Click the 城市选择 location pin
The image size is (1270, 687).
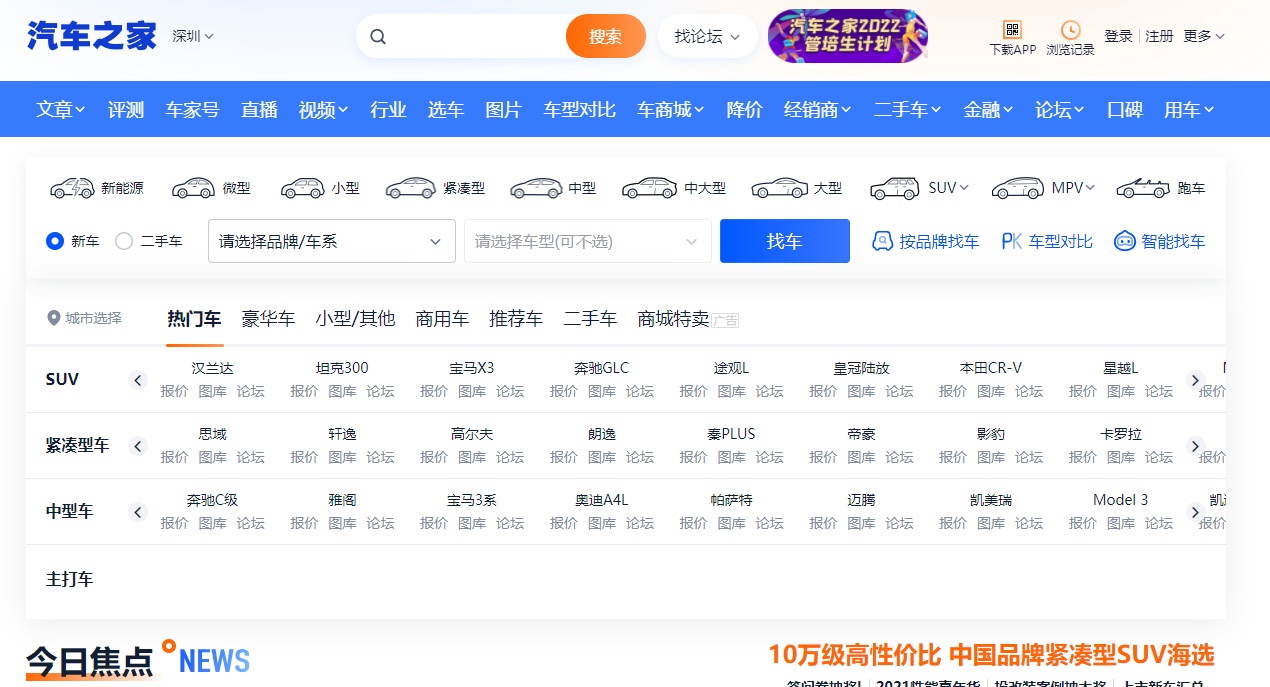coord(54,318)
